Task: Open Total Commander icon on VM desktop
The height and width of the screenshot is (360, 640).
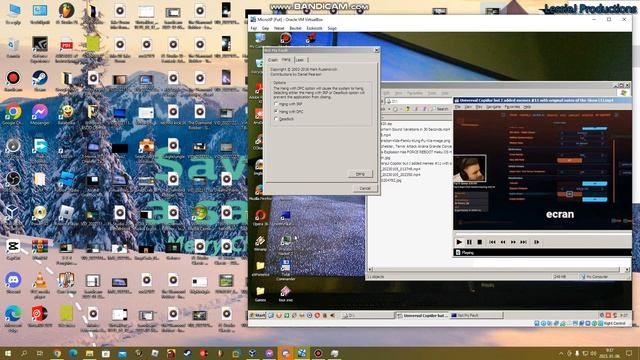Action: pyautogui.click(x=285, y=269)
